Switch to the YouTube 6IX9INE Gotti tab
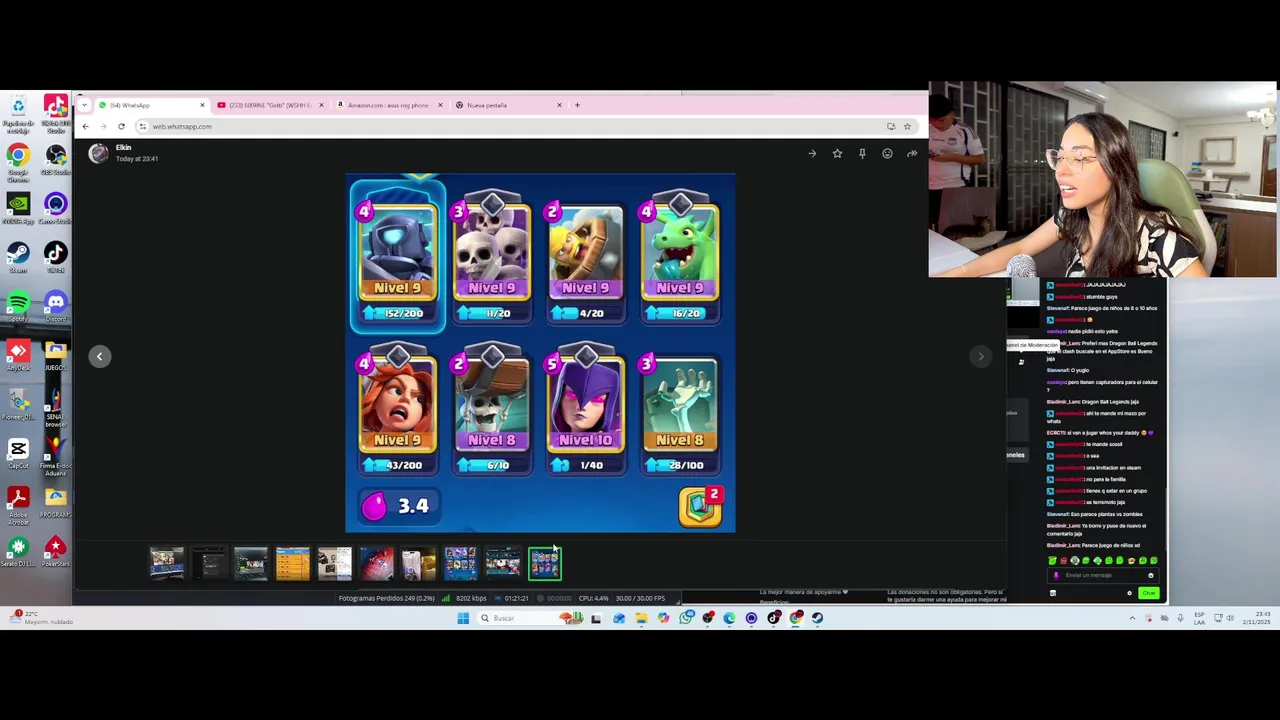Viewport: 1280px width, 720px height. point(268,105)
